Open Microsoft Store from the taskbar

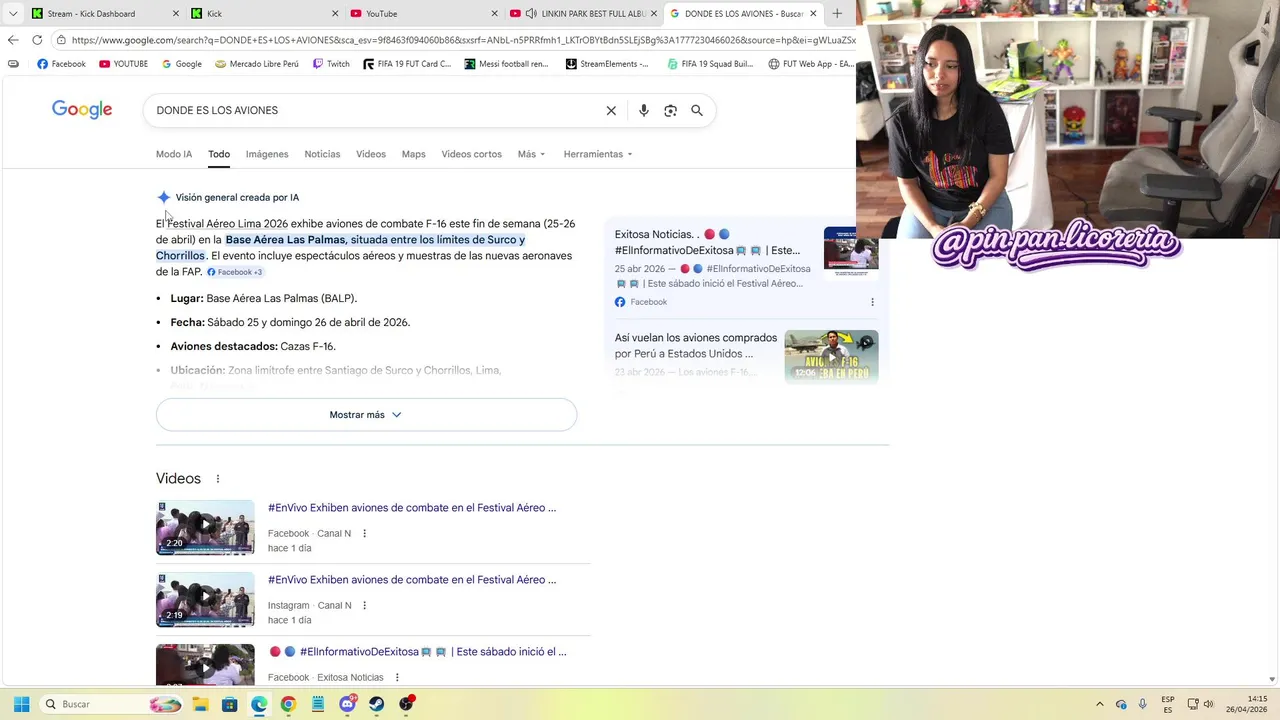[x=229, y=704]
